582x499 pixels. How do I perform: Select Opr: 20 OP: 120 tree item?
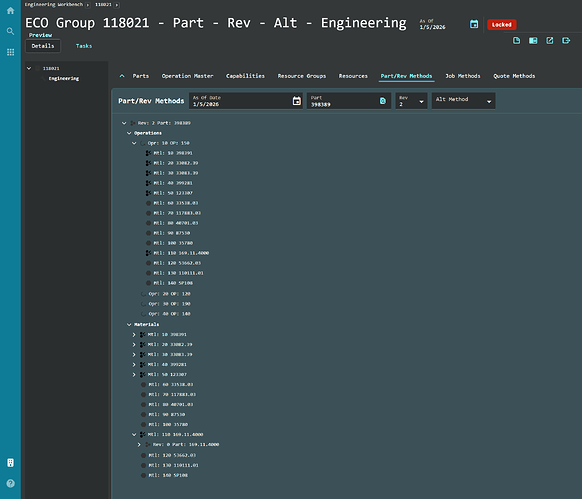[x=169, y=294]
